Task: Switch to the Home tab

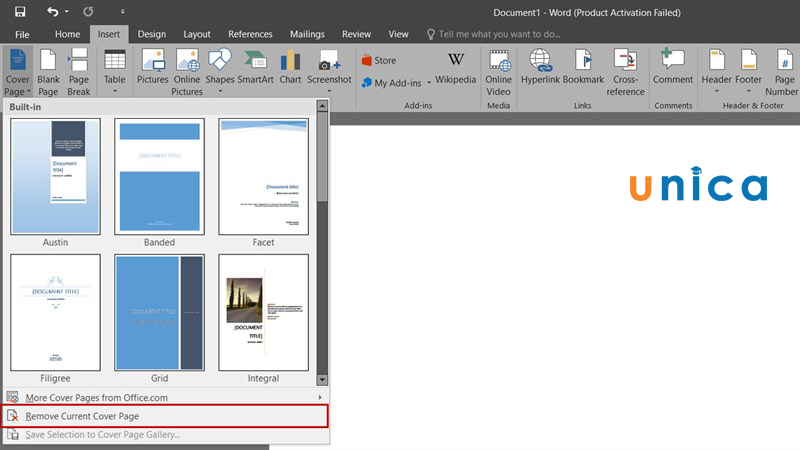Action: (67, 34)
